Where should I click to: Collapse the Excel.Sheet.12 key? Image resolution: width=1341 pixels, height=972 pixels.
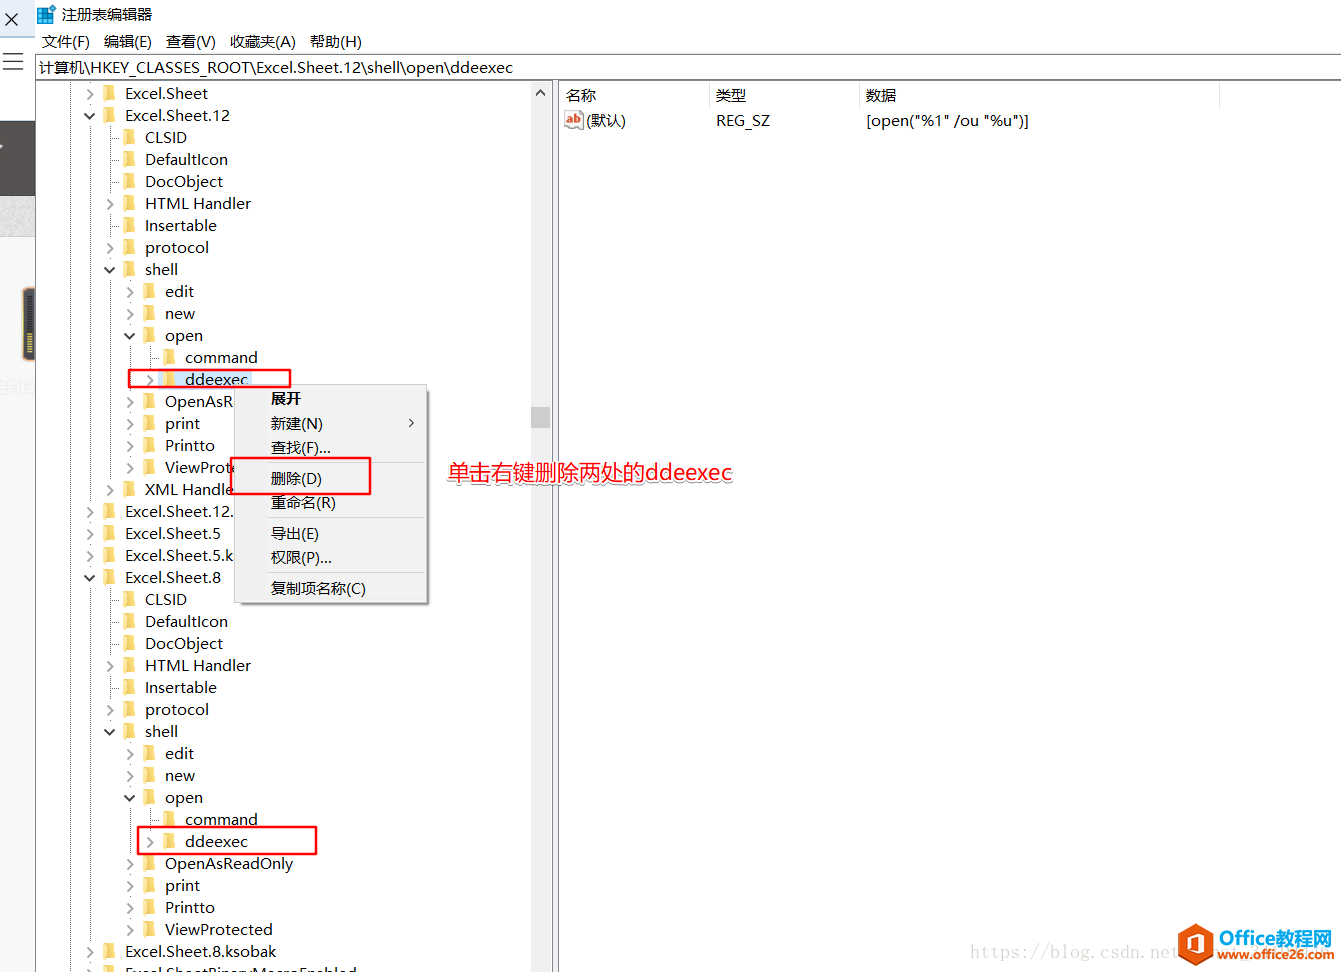tap(89, 115)
